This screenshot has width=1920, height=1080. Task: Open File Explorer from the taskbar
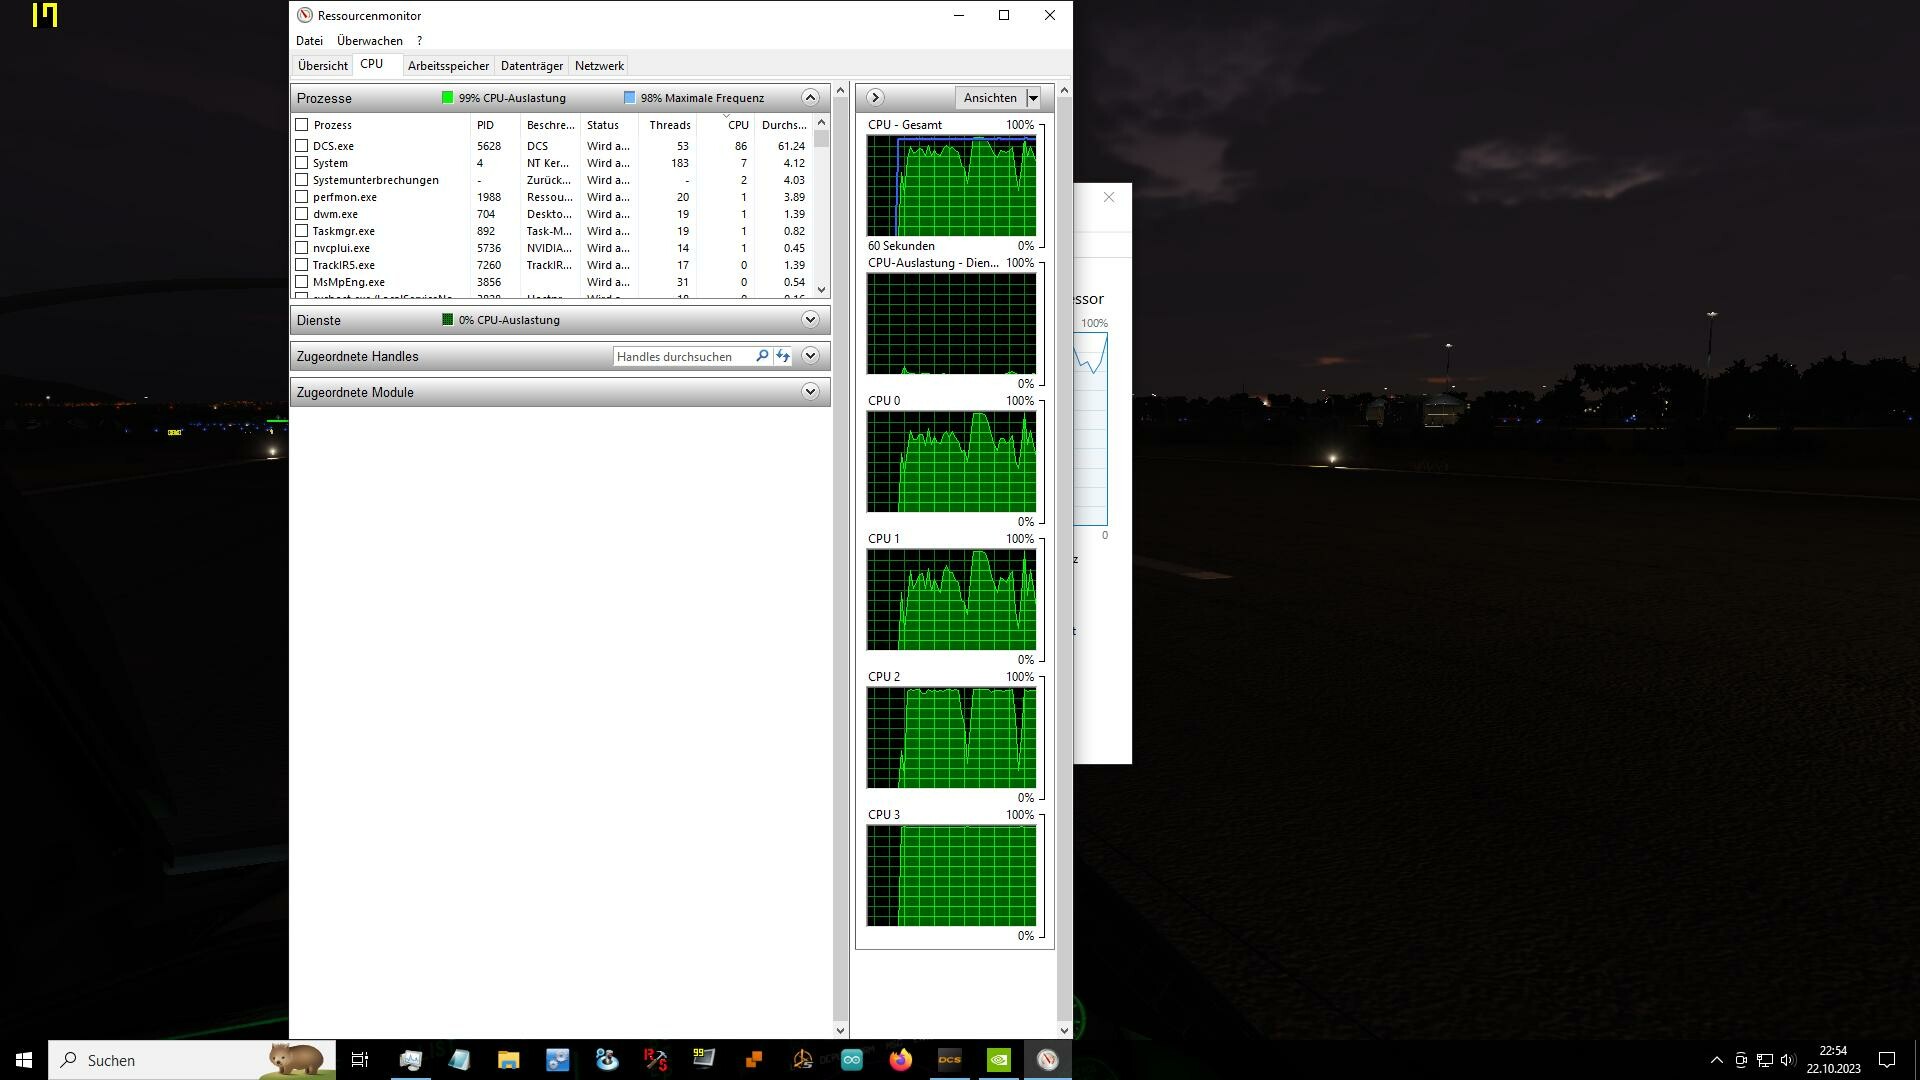508,1060
